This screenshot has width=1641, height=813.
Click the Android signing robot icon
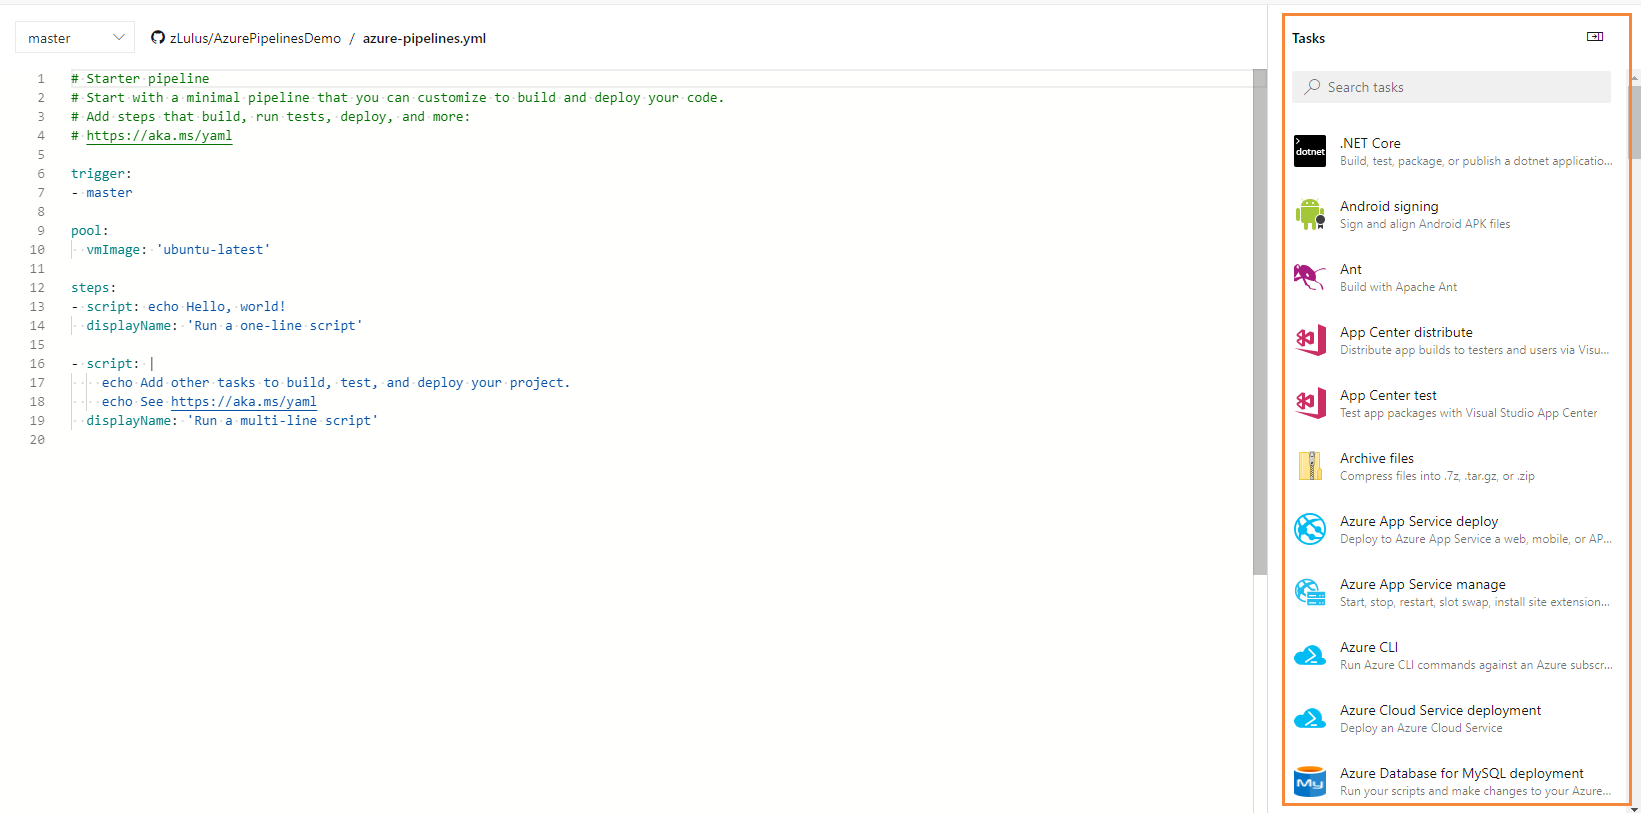(x=1309, y=214)
